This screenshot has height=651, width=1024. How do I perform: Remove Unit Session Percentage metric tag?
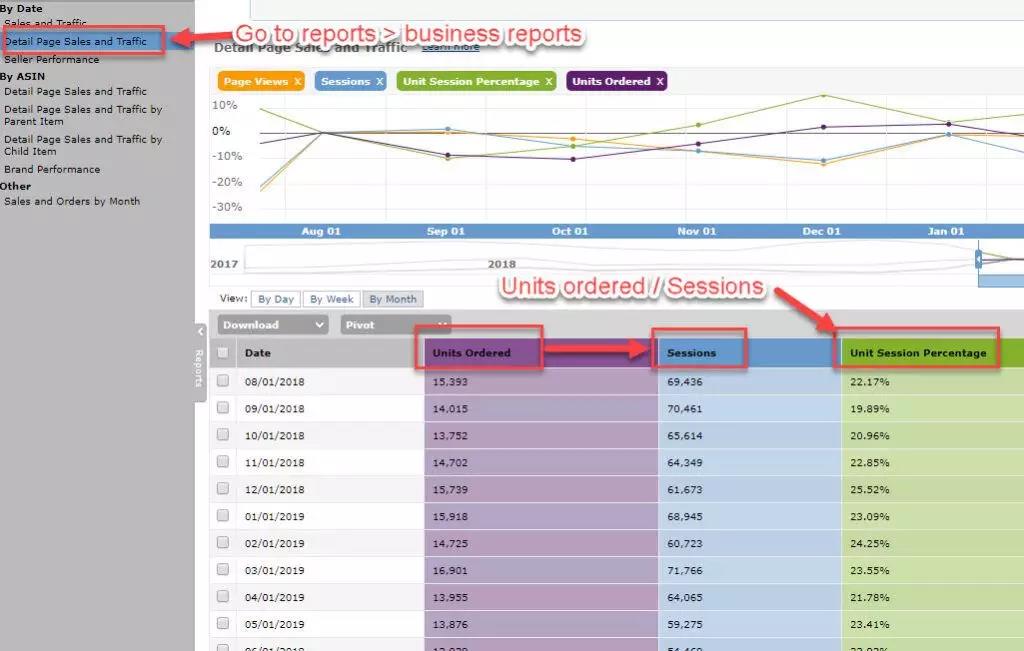[x=549, y=82]
